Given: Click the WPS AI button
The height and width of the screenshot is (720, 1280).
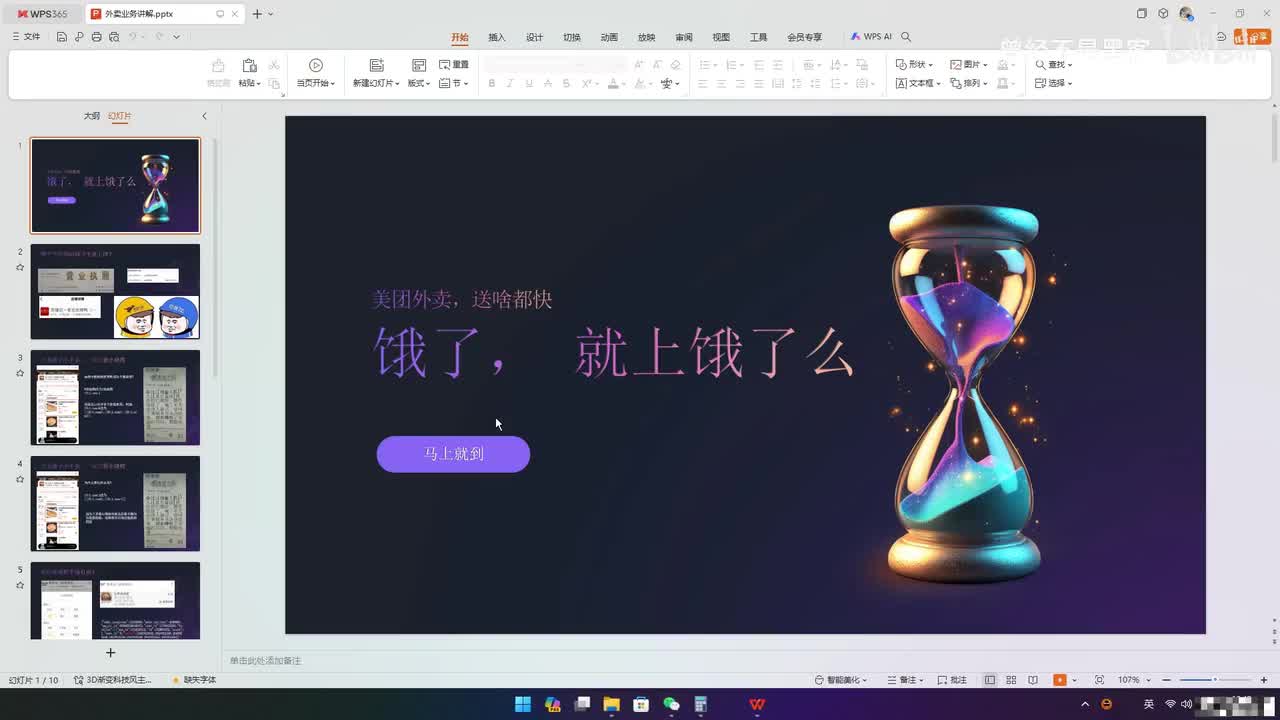Looking at the screenshot, I should 871,37.
